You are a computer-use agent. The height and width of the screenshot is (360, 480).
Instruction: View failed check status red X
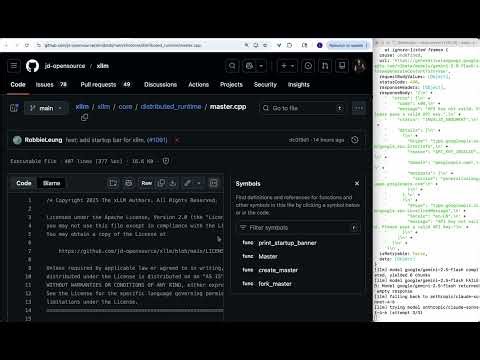click(x=177, y=140)
